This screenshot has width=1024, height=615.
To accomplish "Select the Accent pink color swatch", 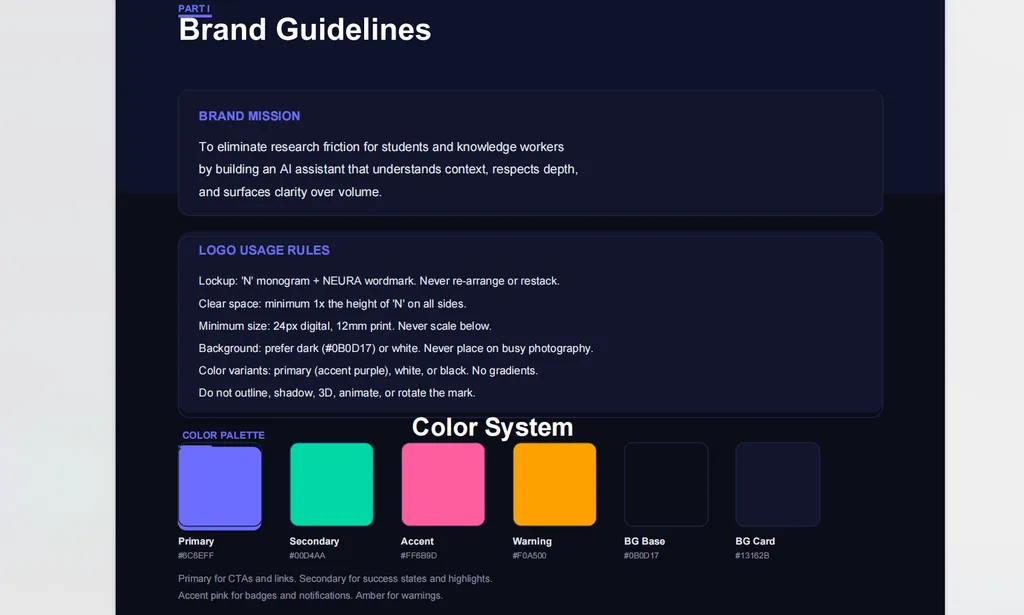I will pyautogui.click(x=443, y=484).
